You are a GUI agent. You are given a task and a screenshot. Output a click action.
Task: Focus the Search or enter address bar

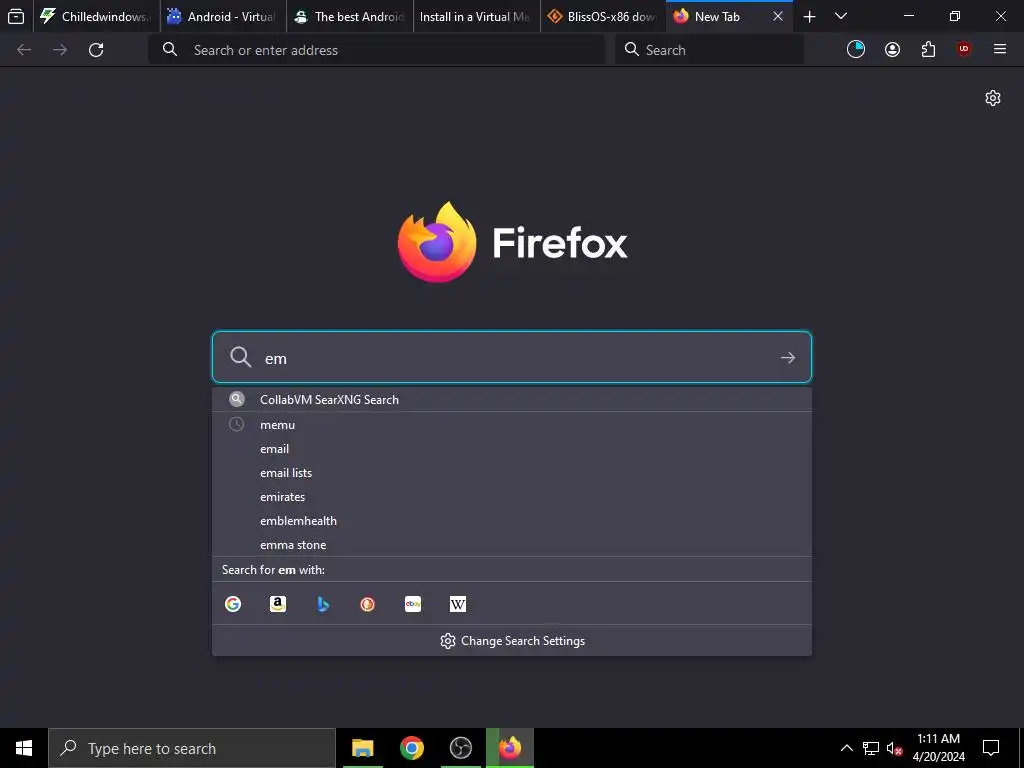[x=376, y=50]
